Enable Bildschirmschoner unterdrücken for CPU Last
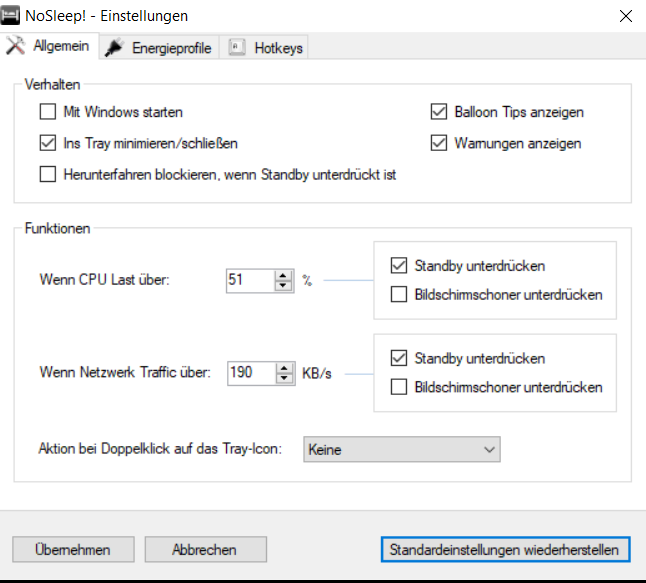The width and height of the screenshot is (646, 583). point(399,294)
